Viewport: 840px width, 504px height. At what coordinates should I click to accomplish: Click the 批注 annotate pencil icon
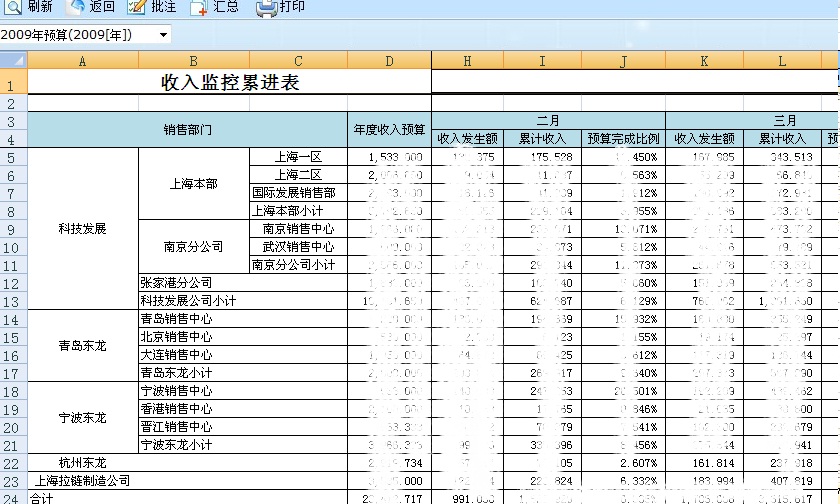[x=137, y=7]
